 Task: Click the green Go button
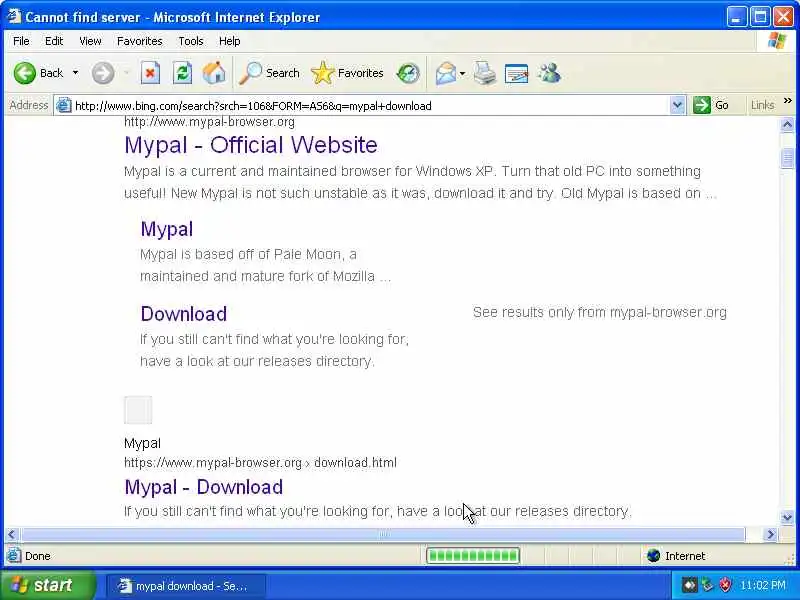pyautogui.click(x=711, y=106)
